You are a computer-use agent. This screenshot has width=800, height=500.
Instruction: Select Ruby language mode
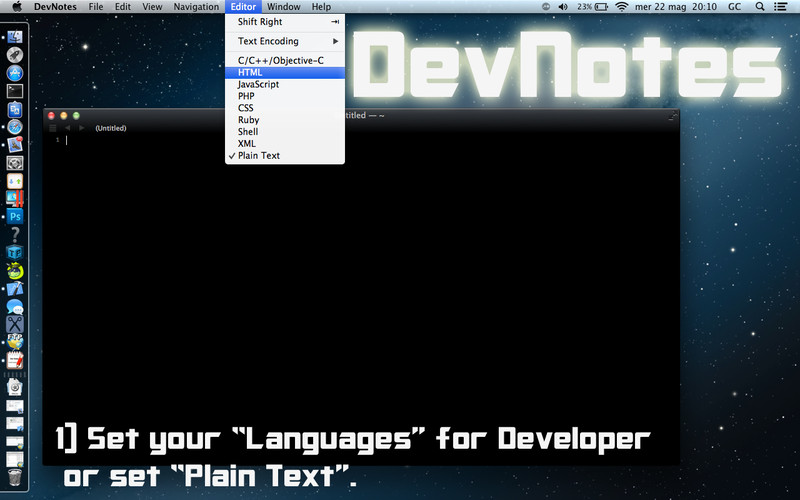click(285, 120)
